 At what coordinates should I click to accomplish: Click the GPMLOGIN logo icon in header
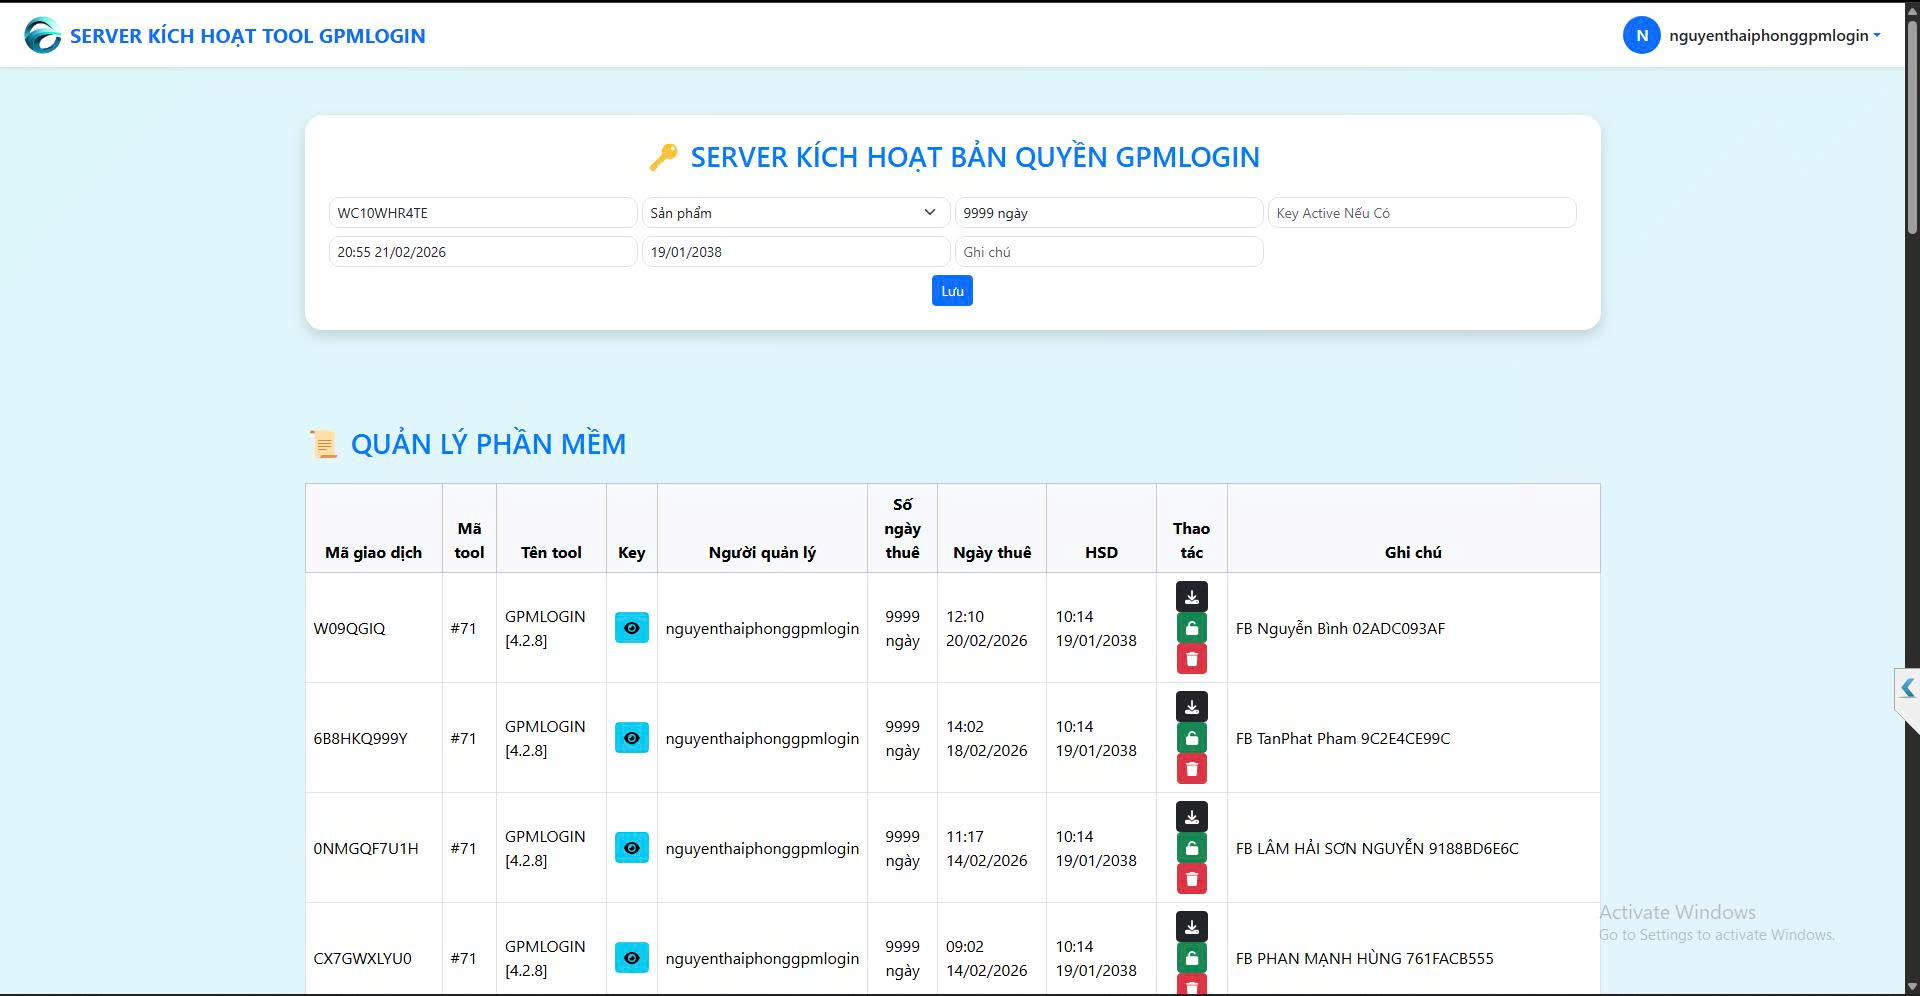tap(42, 36)
